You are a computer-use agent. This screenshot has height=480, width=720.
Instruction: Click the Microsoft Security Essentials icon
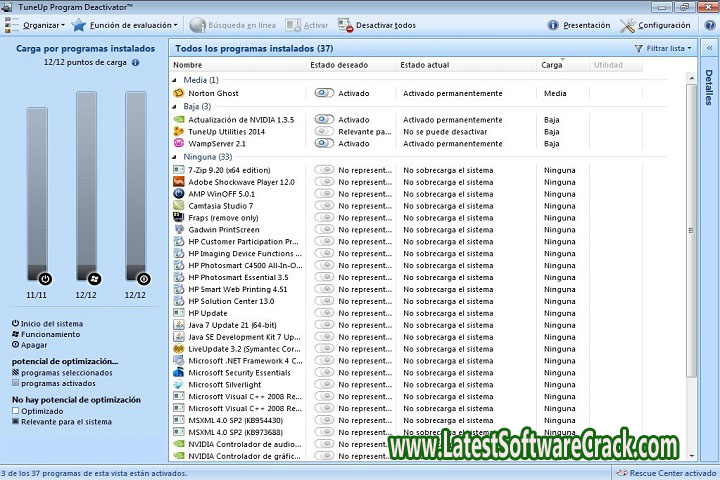pos(178,373)
